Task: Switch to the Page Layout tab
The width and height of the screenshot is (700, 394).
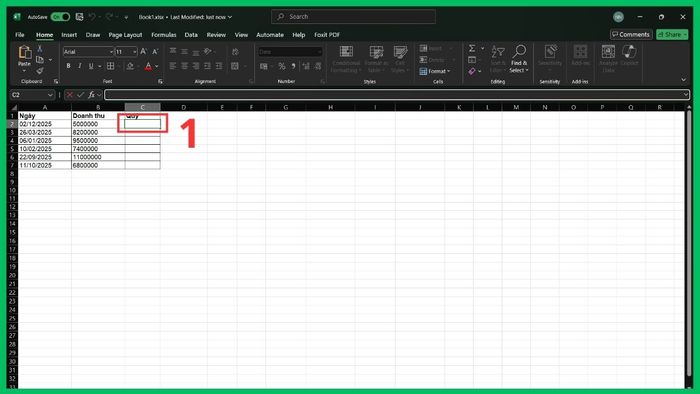Action: (x=125, y=35)
